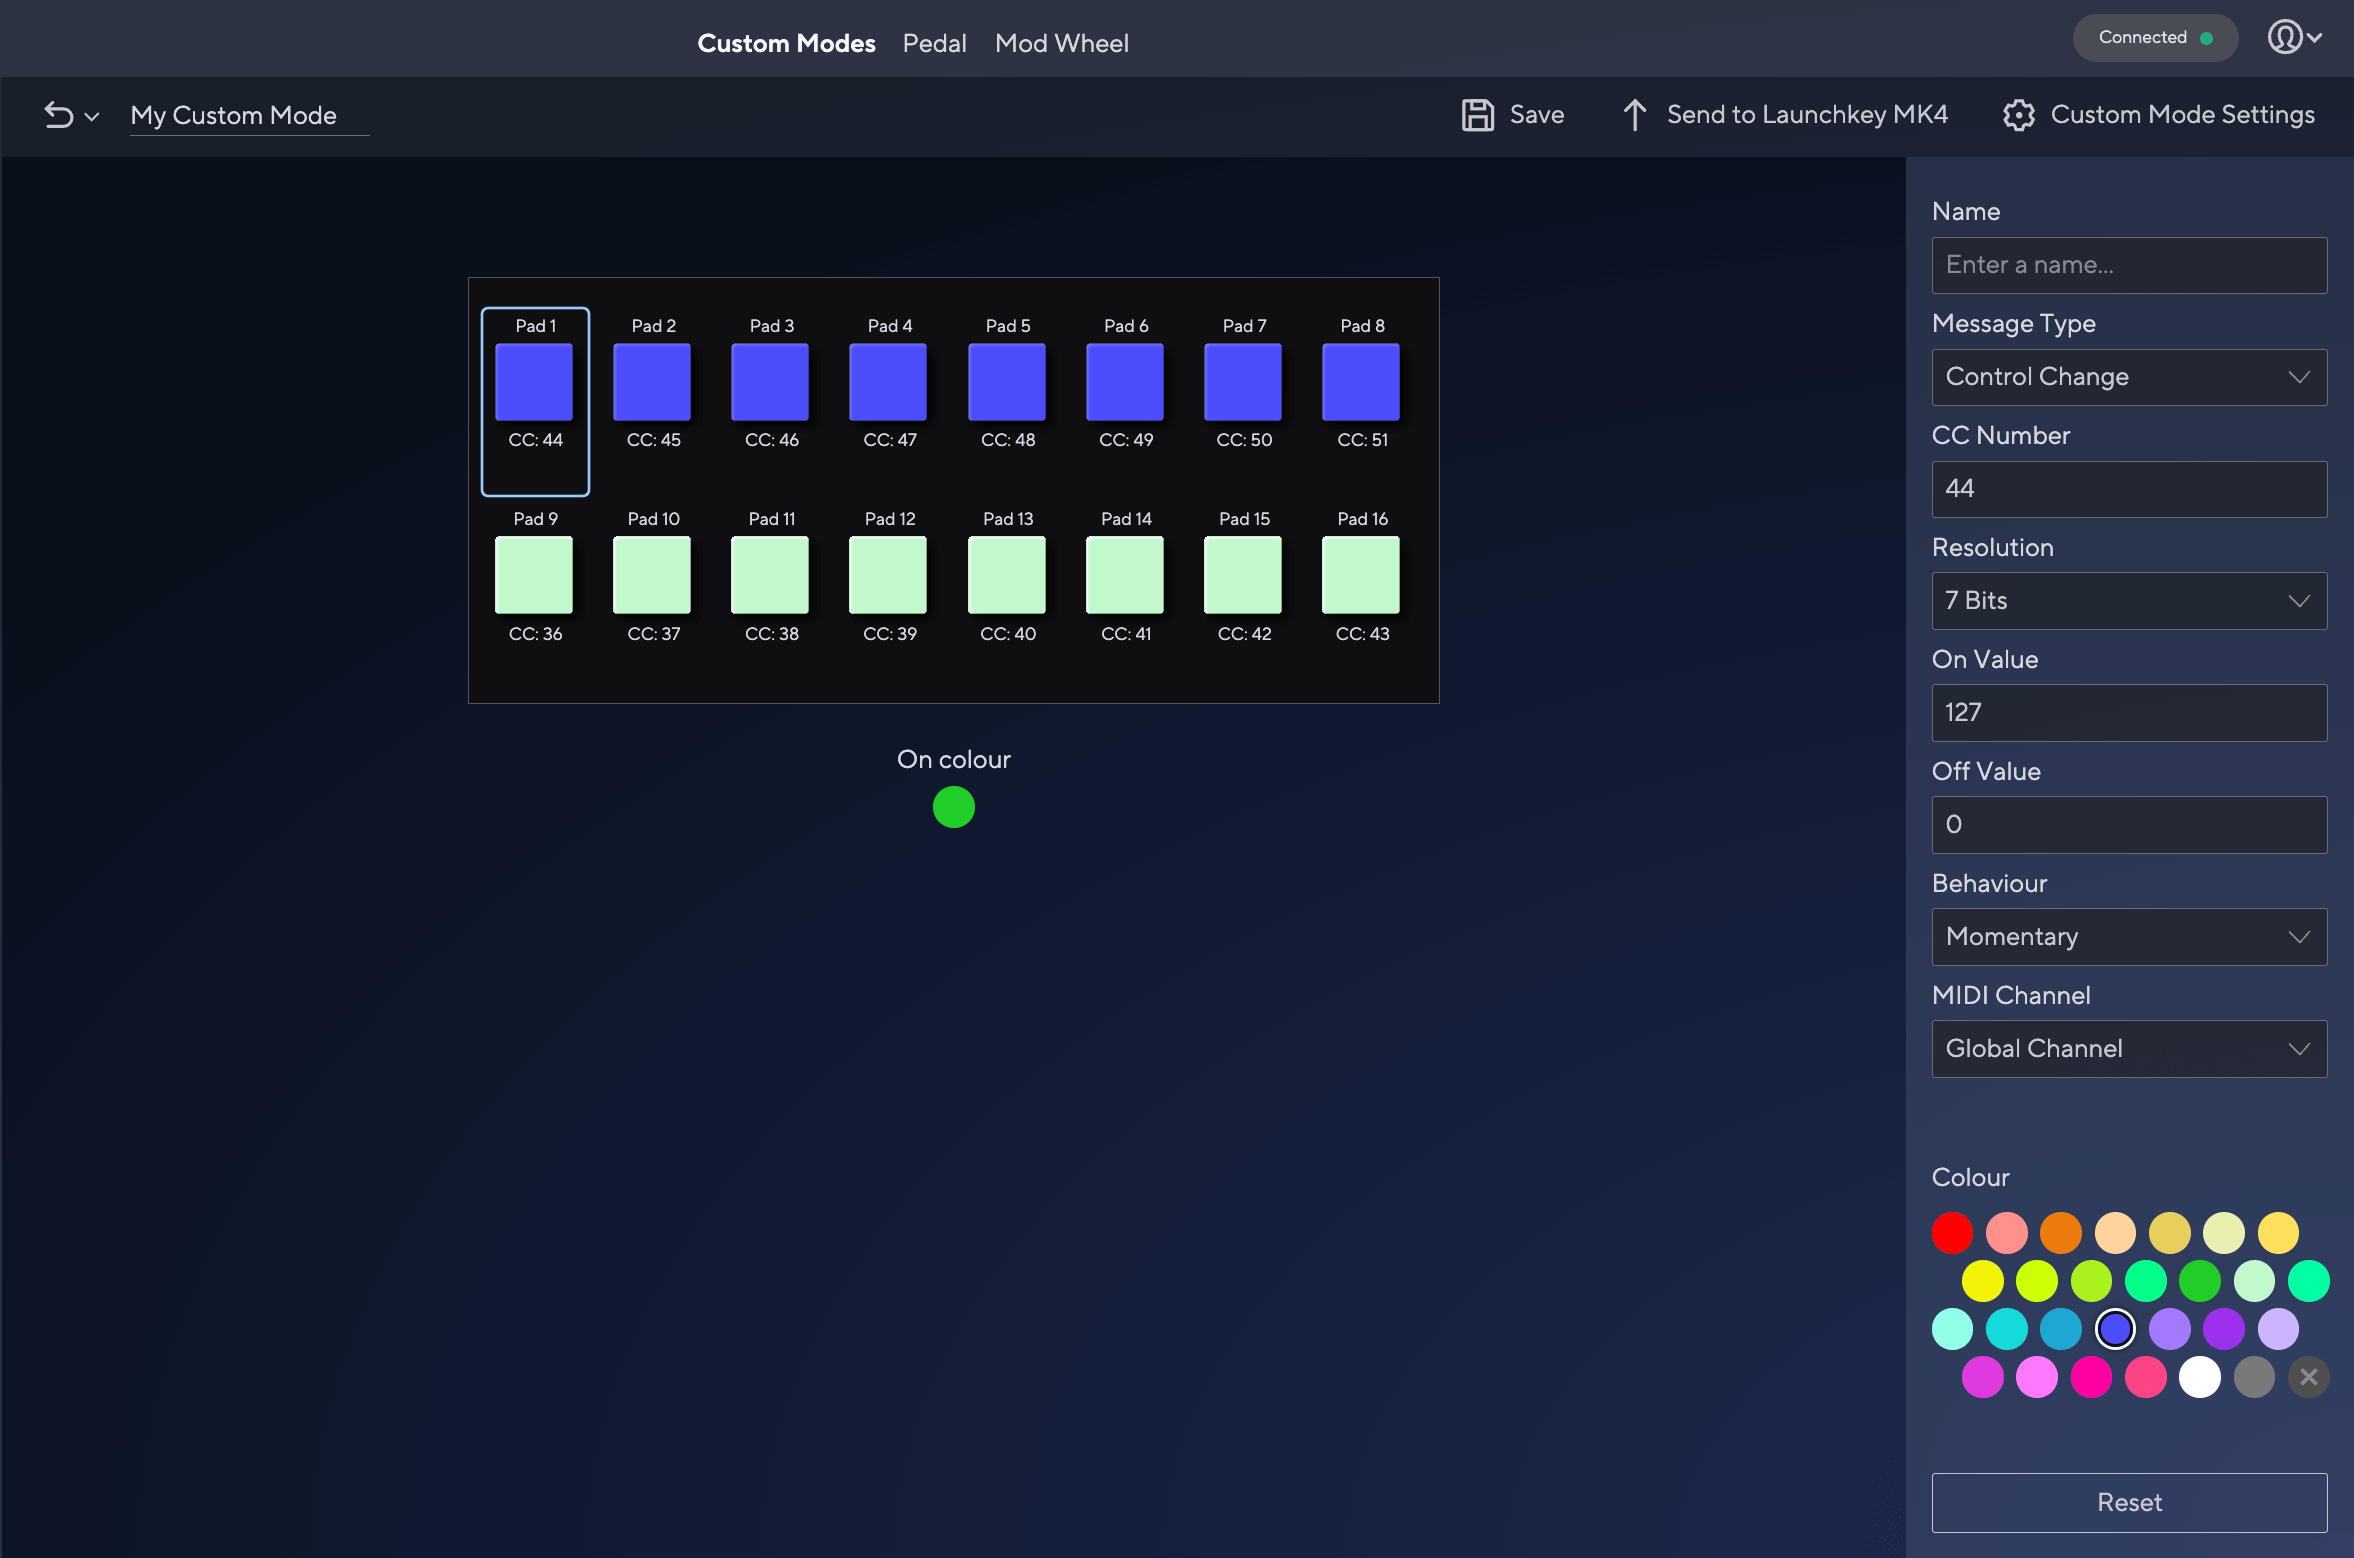Select Pad 12 with CC 39
2354x1558 pixels.
click(889, 576)
